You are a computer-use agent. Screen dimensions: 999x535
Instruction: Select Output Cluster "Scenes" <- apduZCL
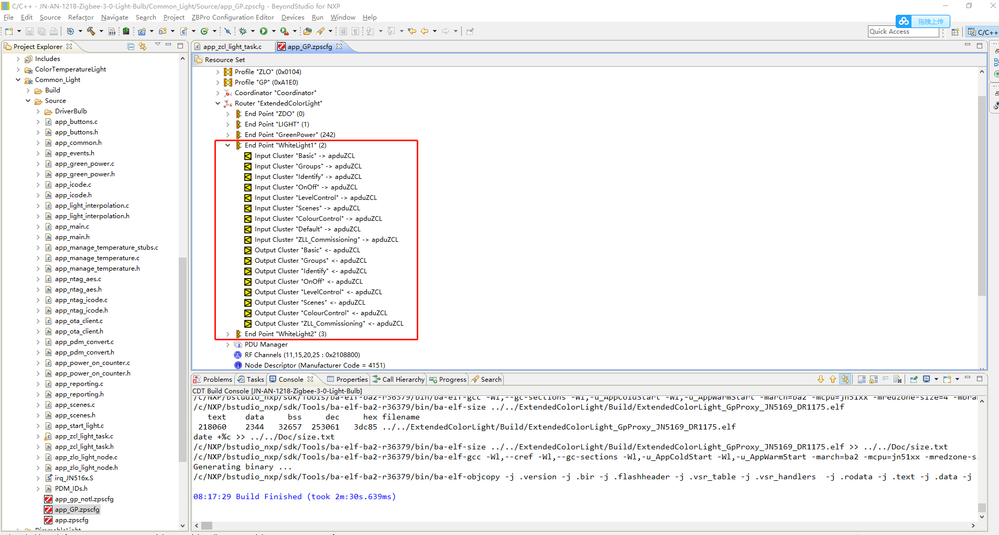(305, 303)
